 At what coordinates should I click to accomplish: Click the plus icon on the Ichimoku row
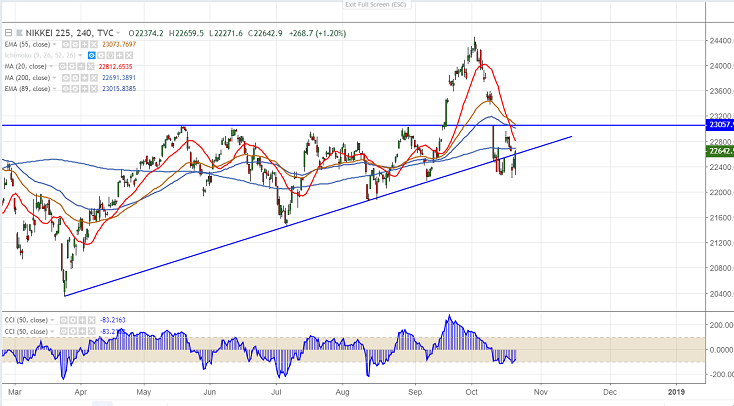119,55
